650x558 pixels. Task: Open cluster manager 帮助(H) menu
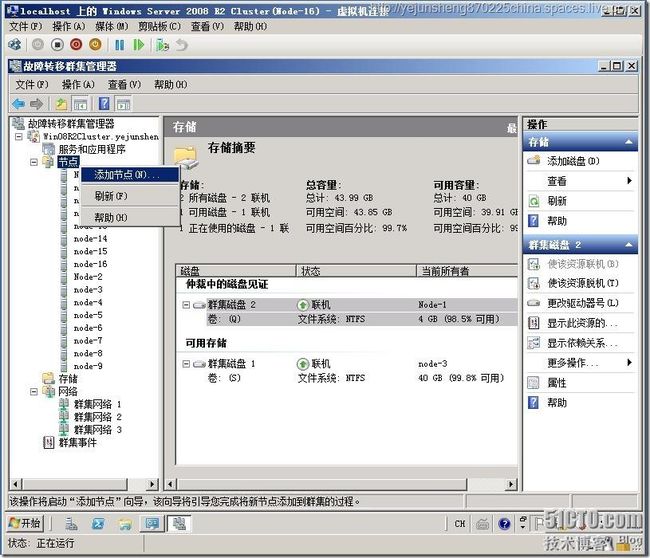pyautogui.click(x=170, y=85)
